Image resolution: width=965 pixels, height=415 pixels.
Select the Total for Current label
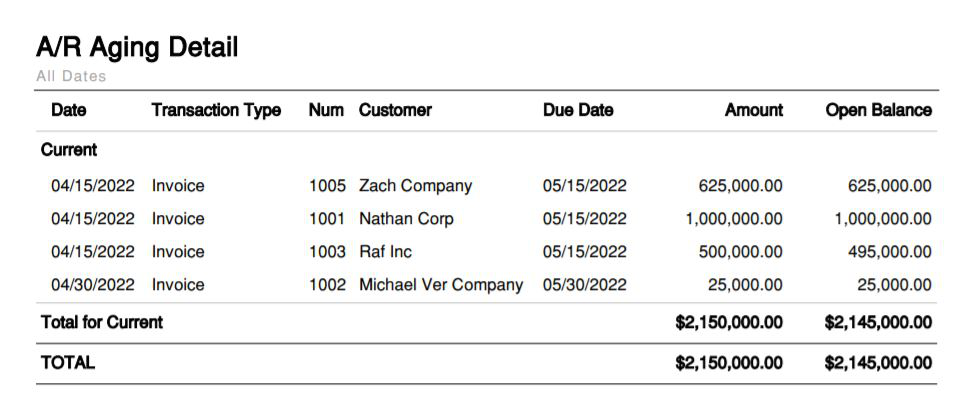pyautogui.click(x=101, y=323)
